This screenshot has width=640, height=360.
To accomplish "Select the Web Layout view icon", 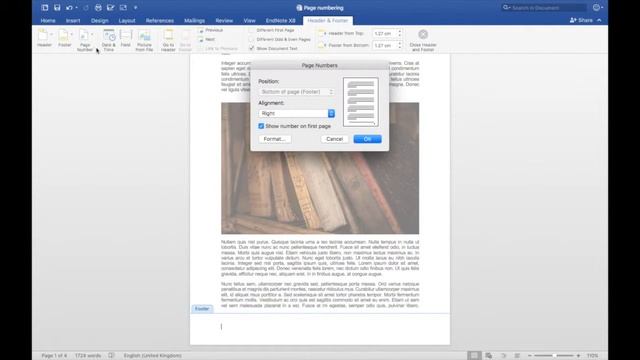I will click(x=489, y=356).
